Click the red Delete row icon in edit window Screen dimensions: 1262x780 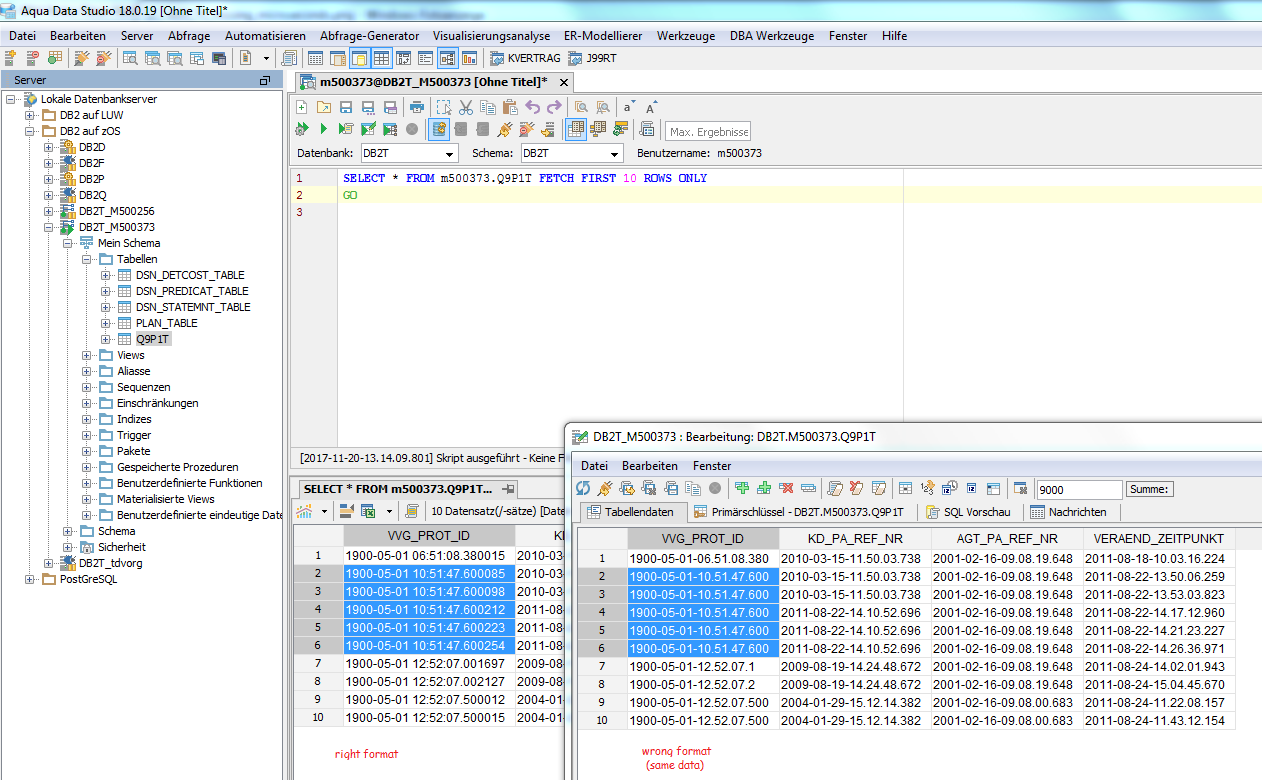[x=785, y=488]
